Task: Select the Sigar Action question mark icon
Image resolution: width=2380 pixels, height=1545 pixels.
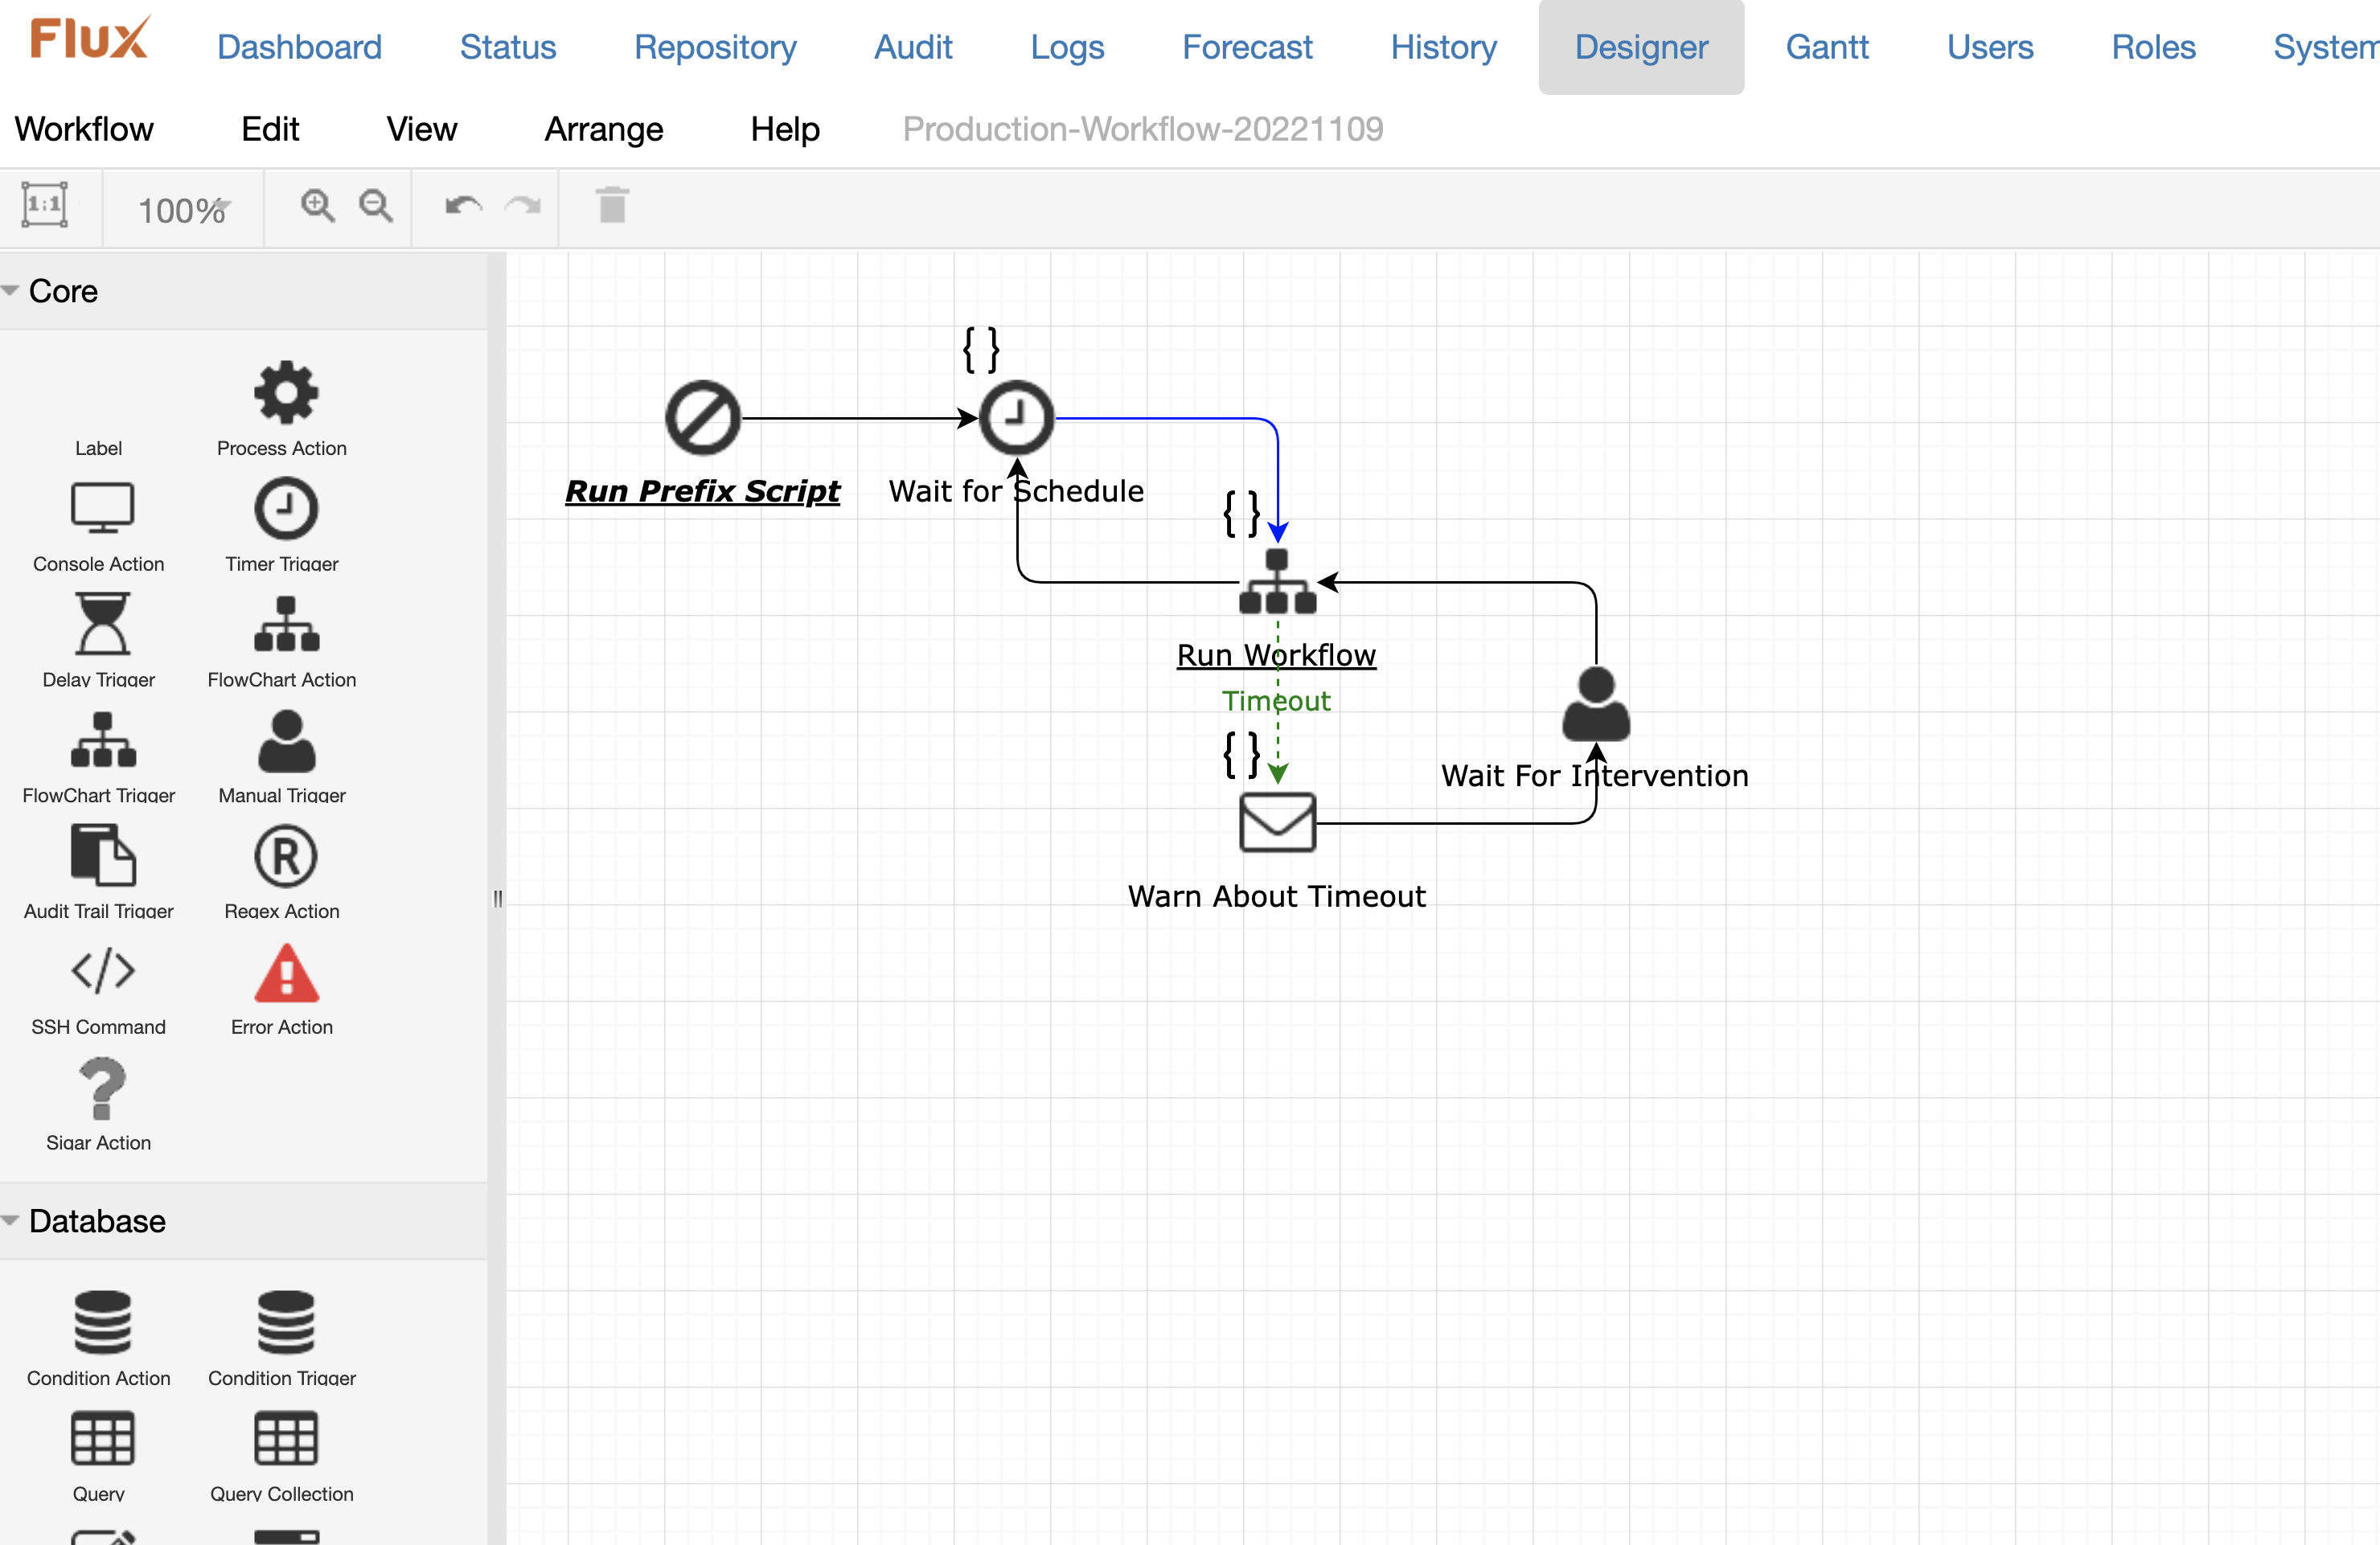Action: (x=102, y=1088)
